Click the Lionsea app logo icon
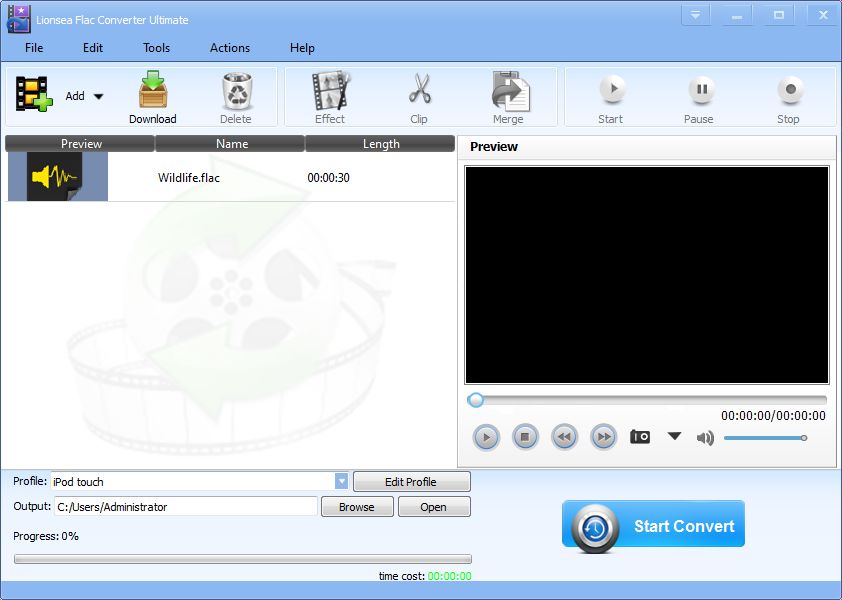 pyautogui.click(x=19, y=19)
